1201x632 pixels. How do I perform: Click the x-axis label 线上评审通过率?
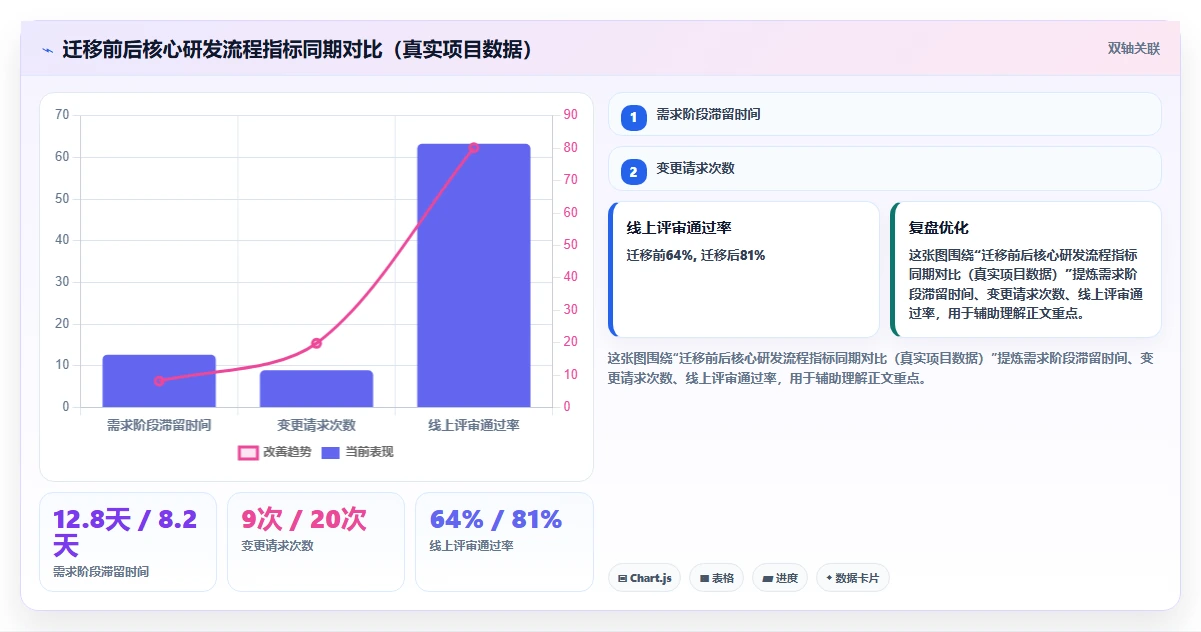474,425
